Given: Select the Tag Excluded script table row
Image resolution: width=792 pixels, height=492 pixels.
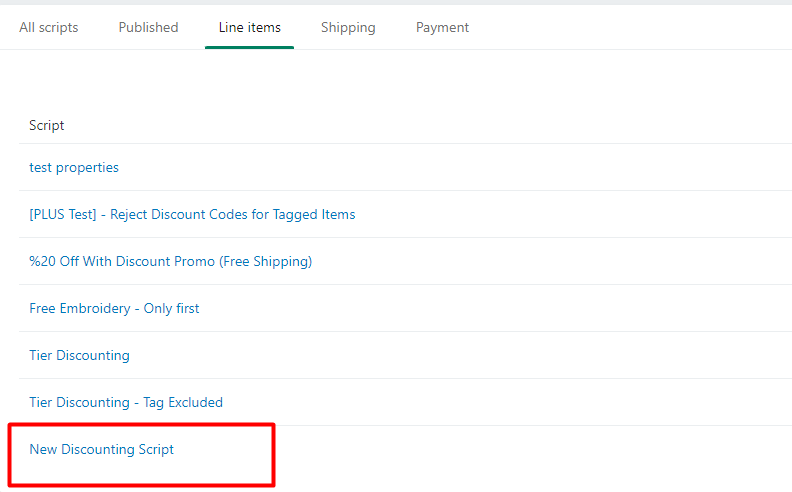Looking at the screenshot, I should (500, 402).
